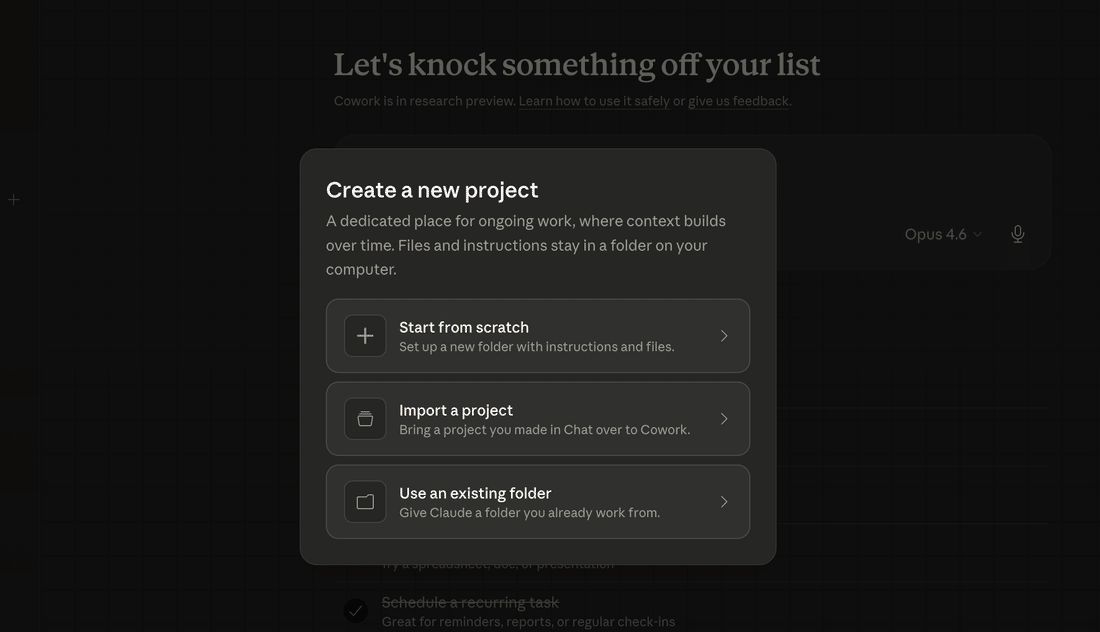
Task: Select the Start from scratch option title
Action: [464, 327]
